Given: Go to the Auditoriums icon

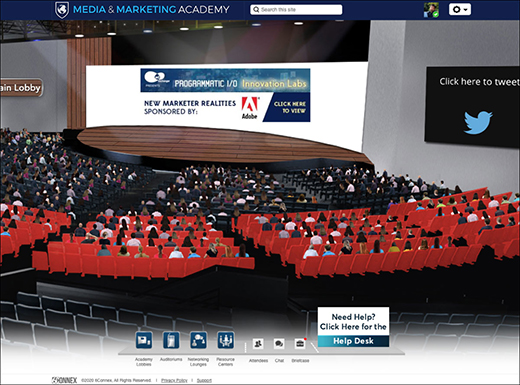Looking at the screenshot, I should pos(171,340).
